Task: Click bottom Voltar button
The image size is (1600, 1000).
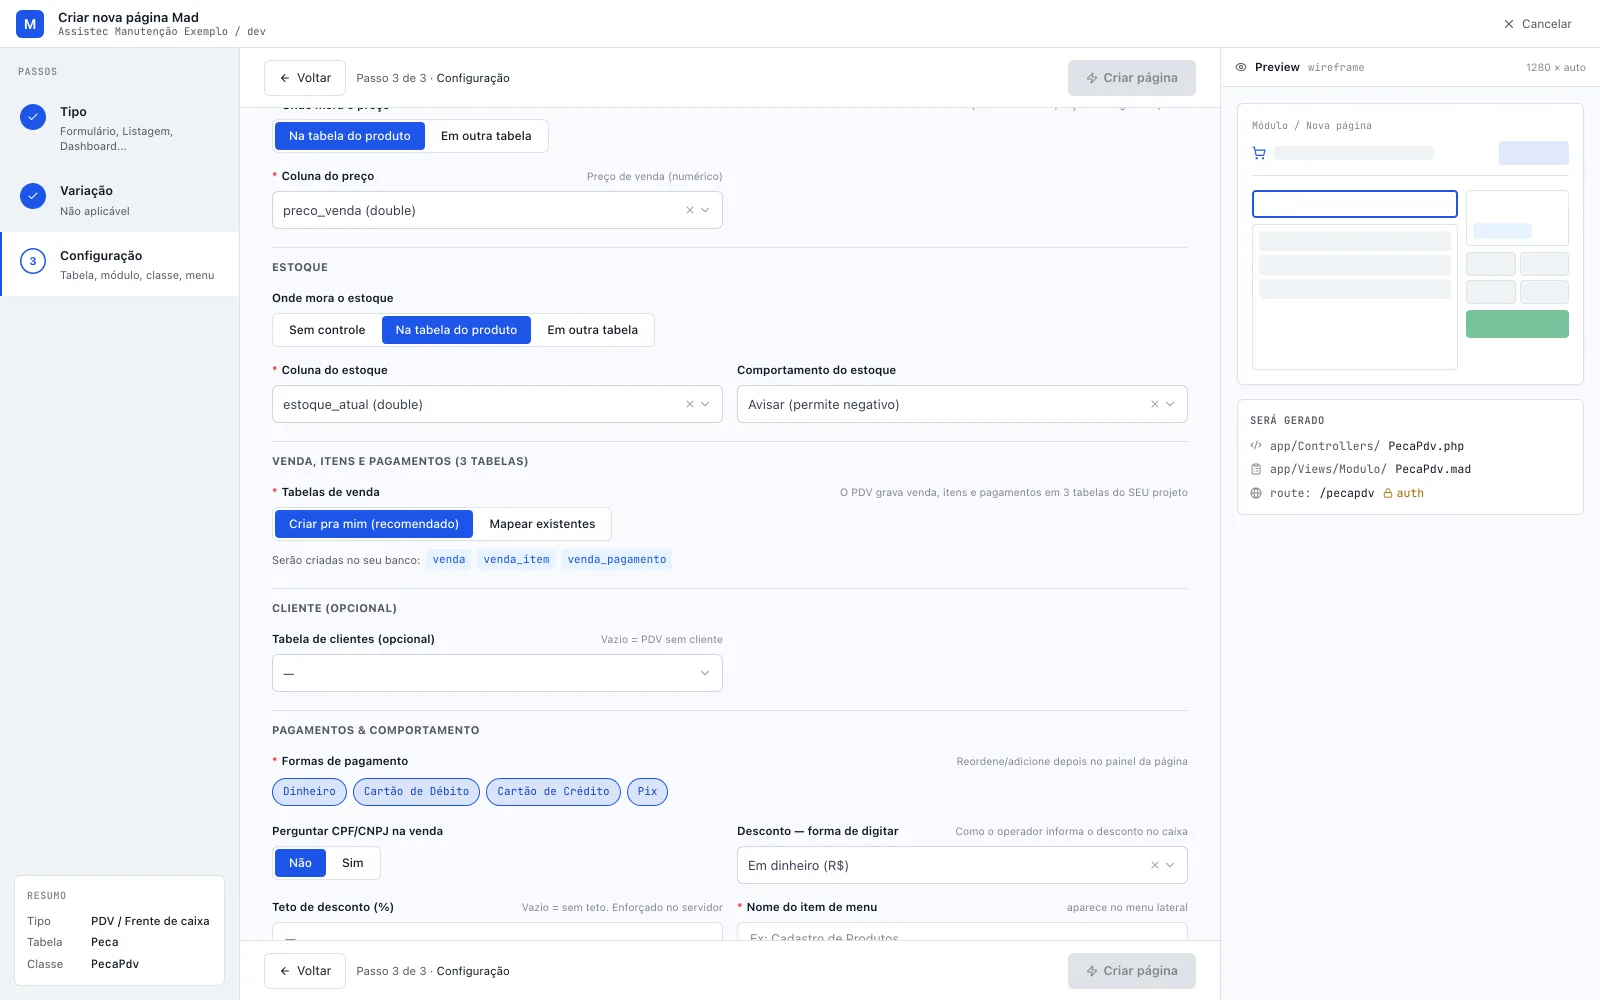Action: coord(305,971)
